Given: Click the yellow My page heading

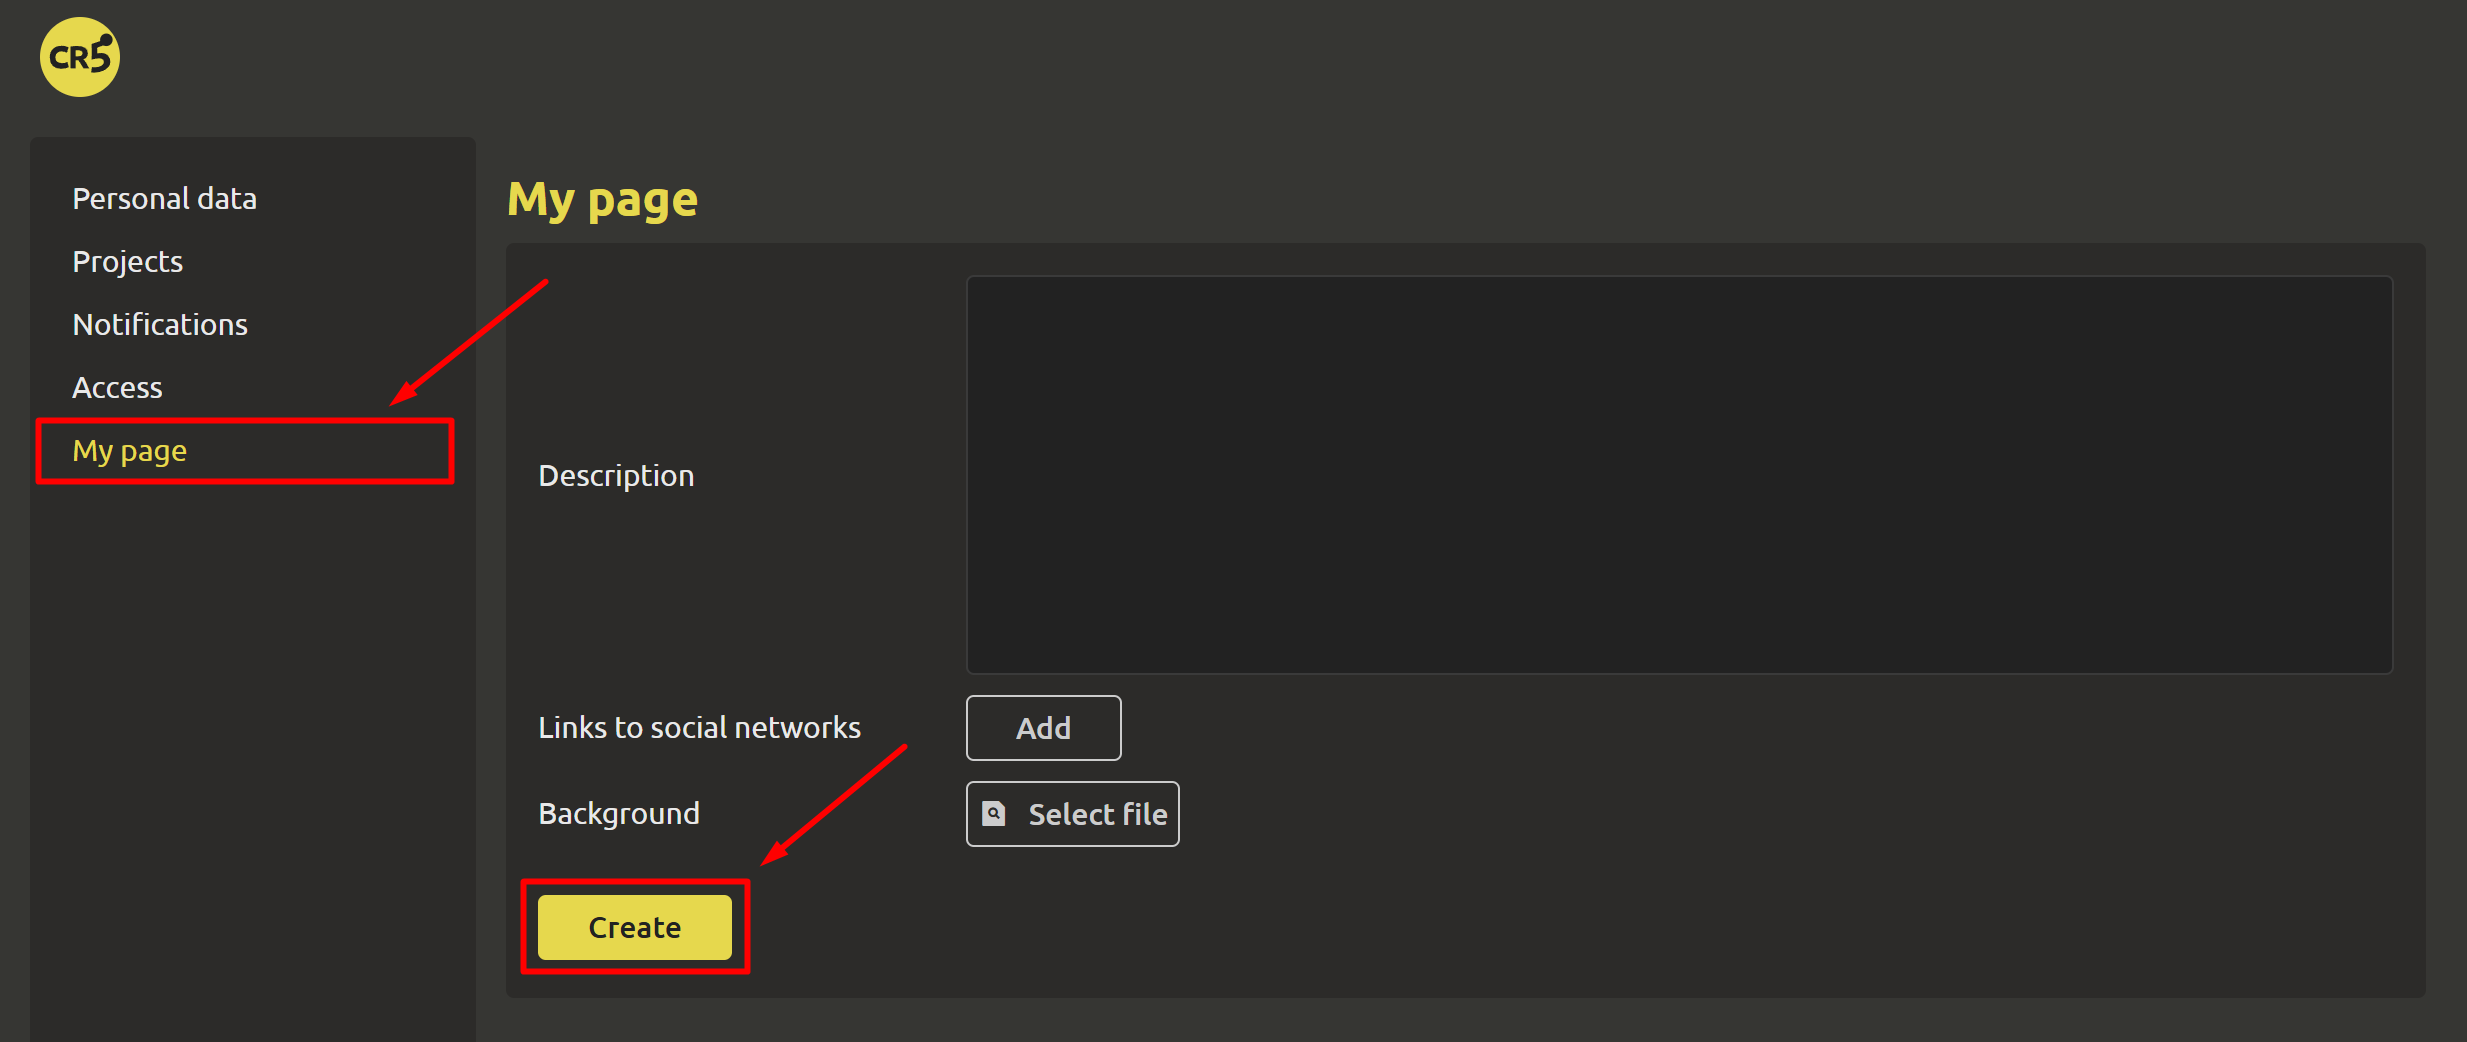Looking at the screenshot, I should [602, 200].
